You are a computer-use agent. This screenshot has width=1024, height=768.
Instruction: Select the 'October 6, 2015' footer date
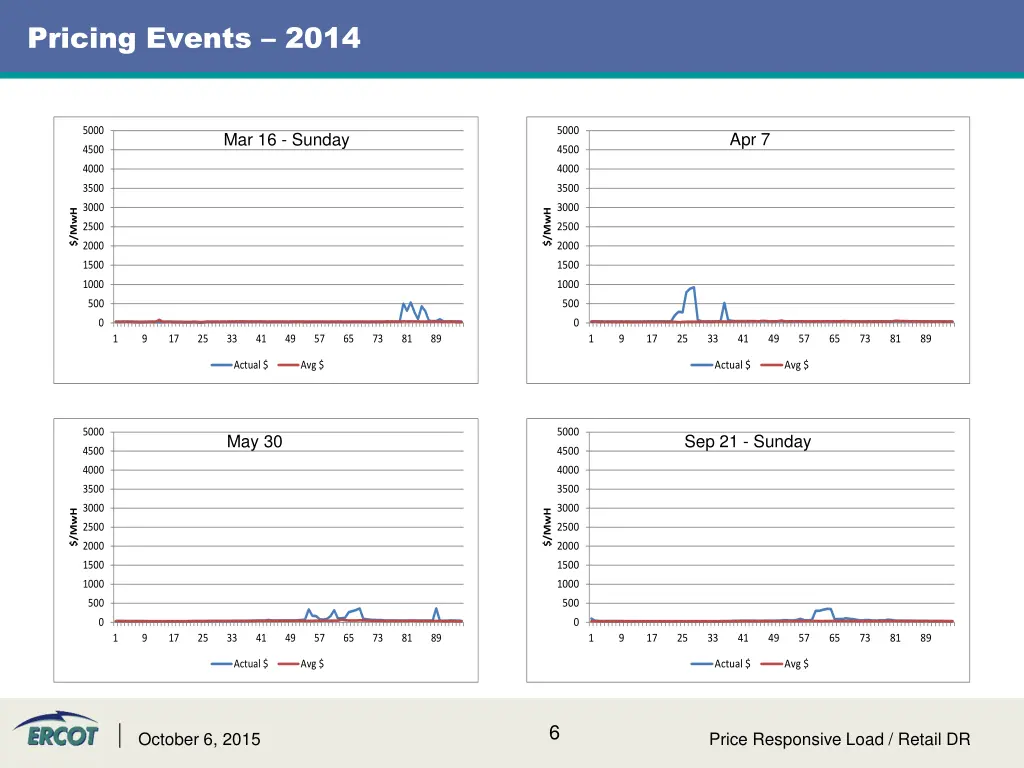tap(199, 740)
